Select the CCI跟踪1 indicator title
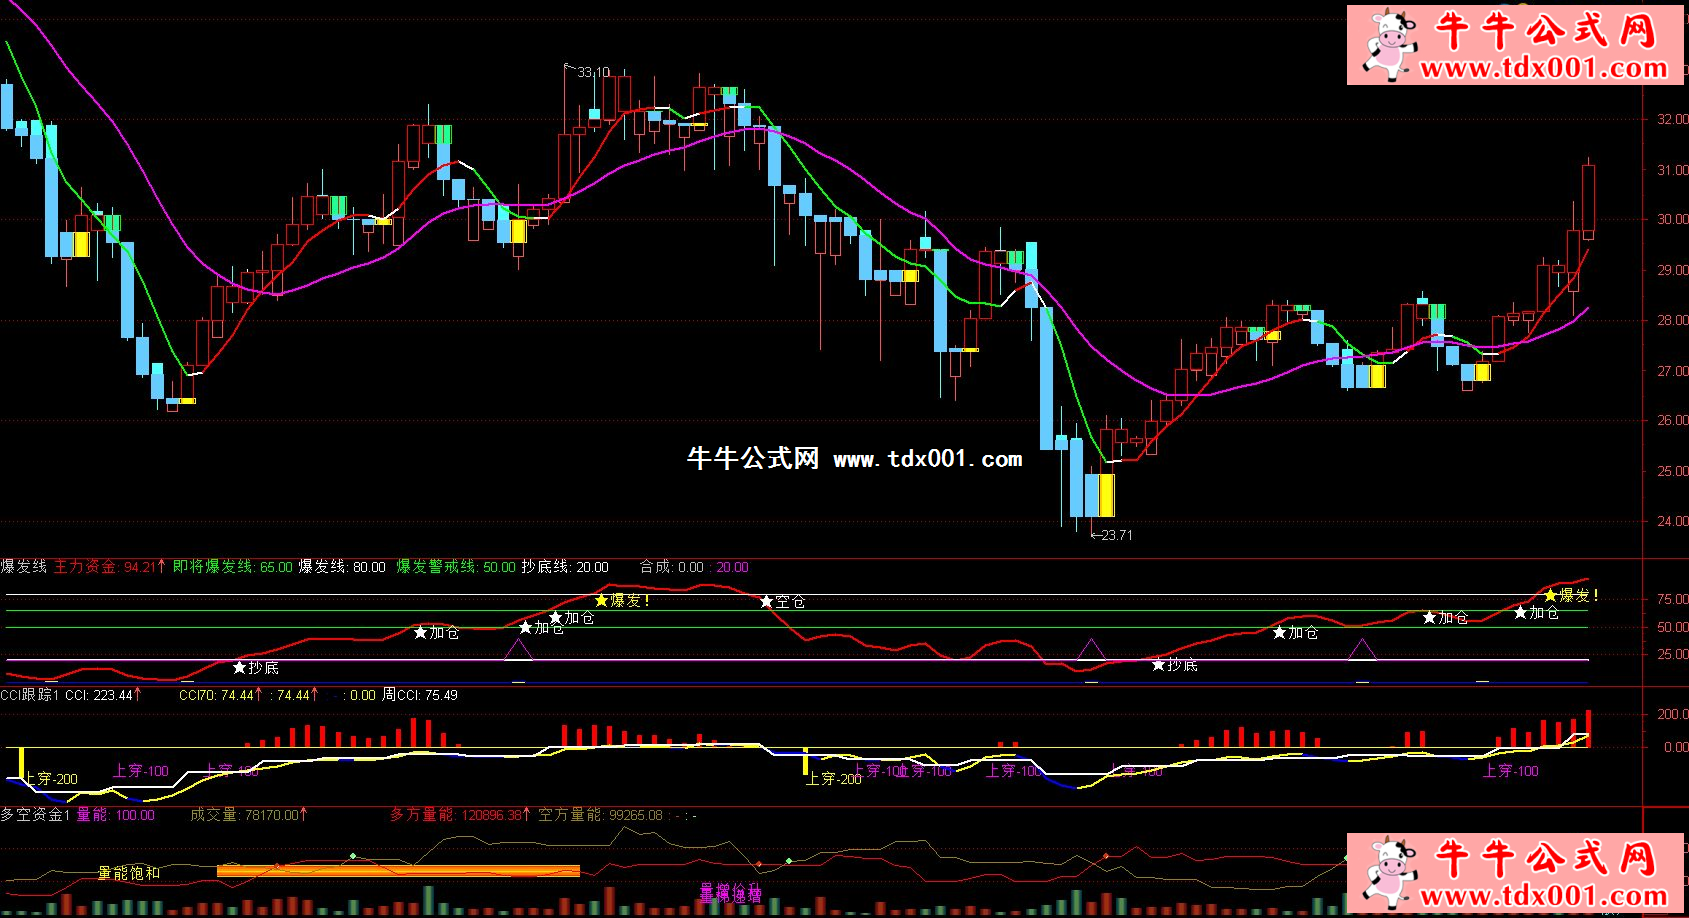The width and height of the screenshot is (1689, 918). tap(30, 695)
